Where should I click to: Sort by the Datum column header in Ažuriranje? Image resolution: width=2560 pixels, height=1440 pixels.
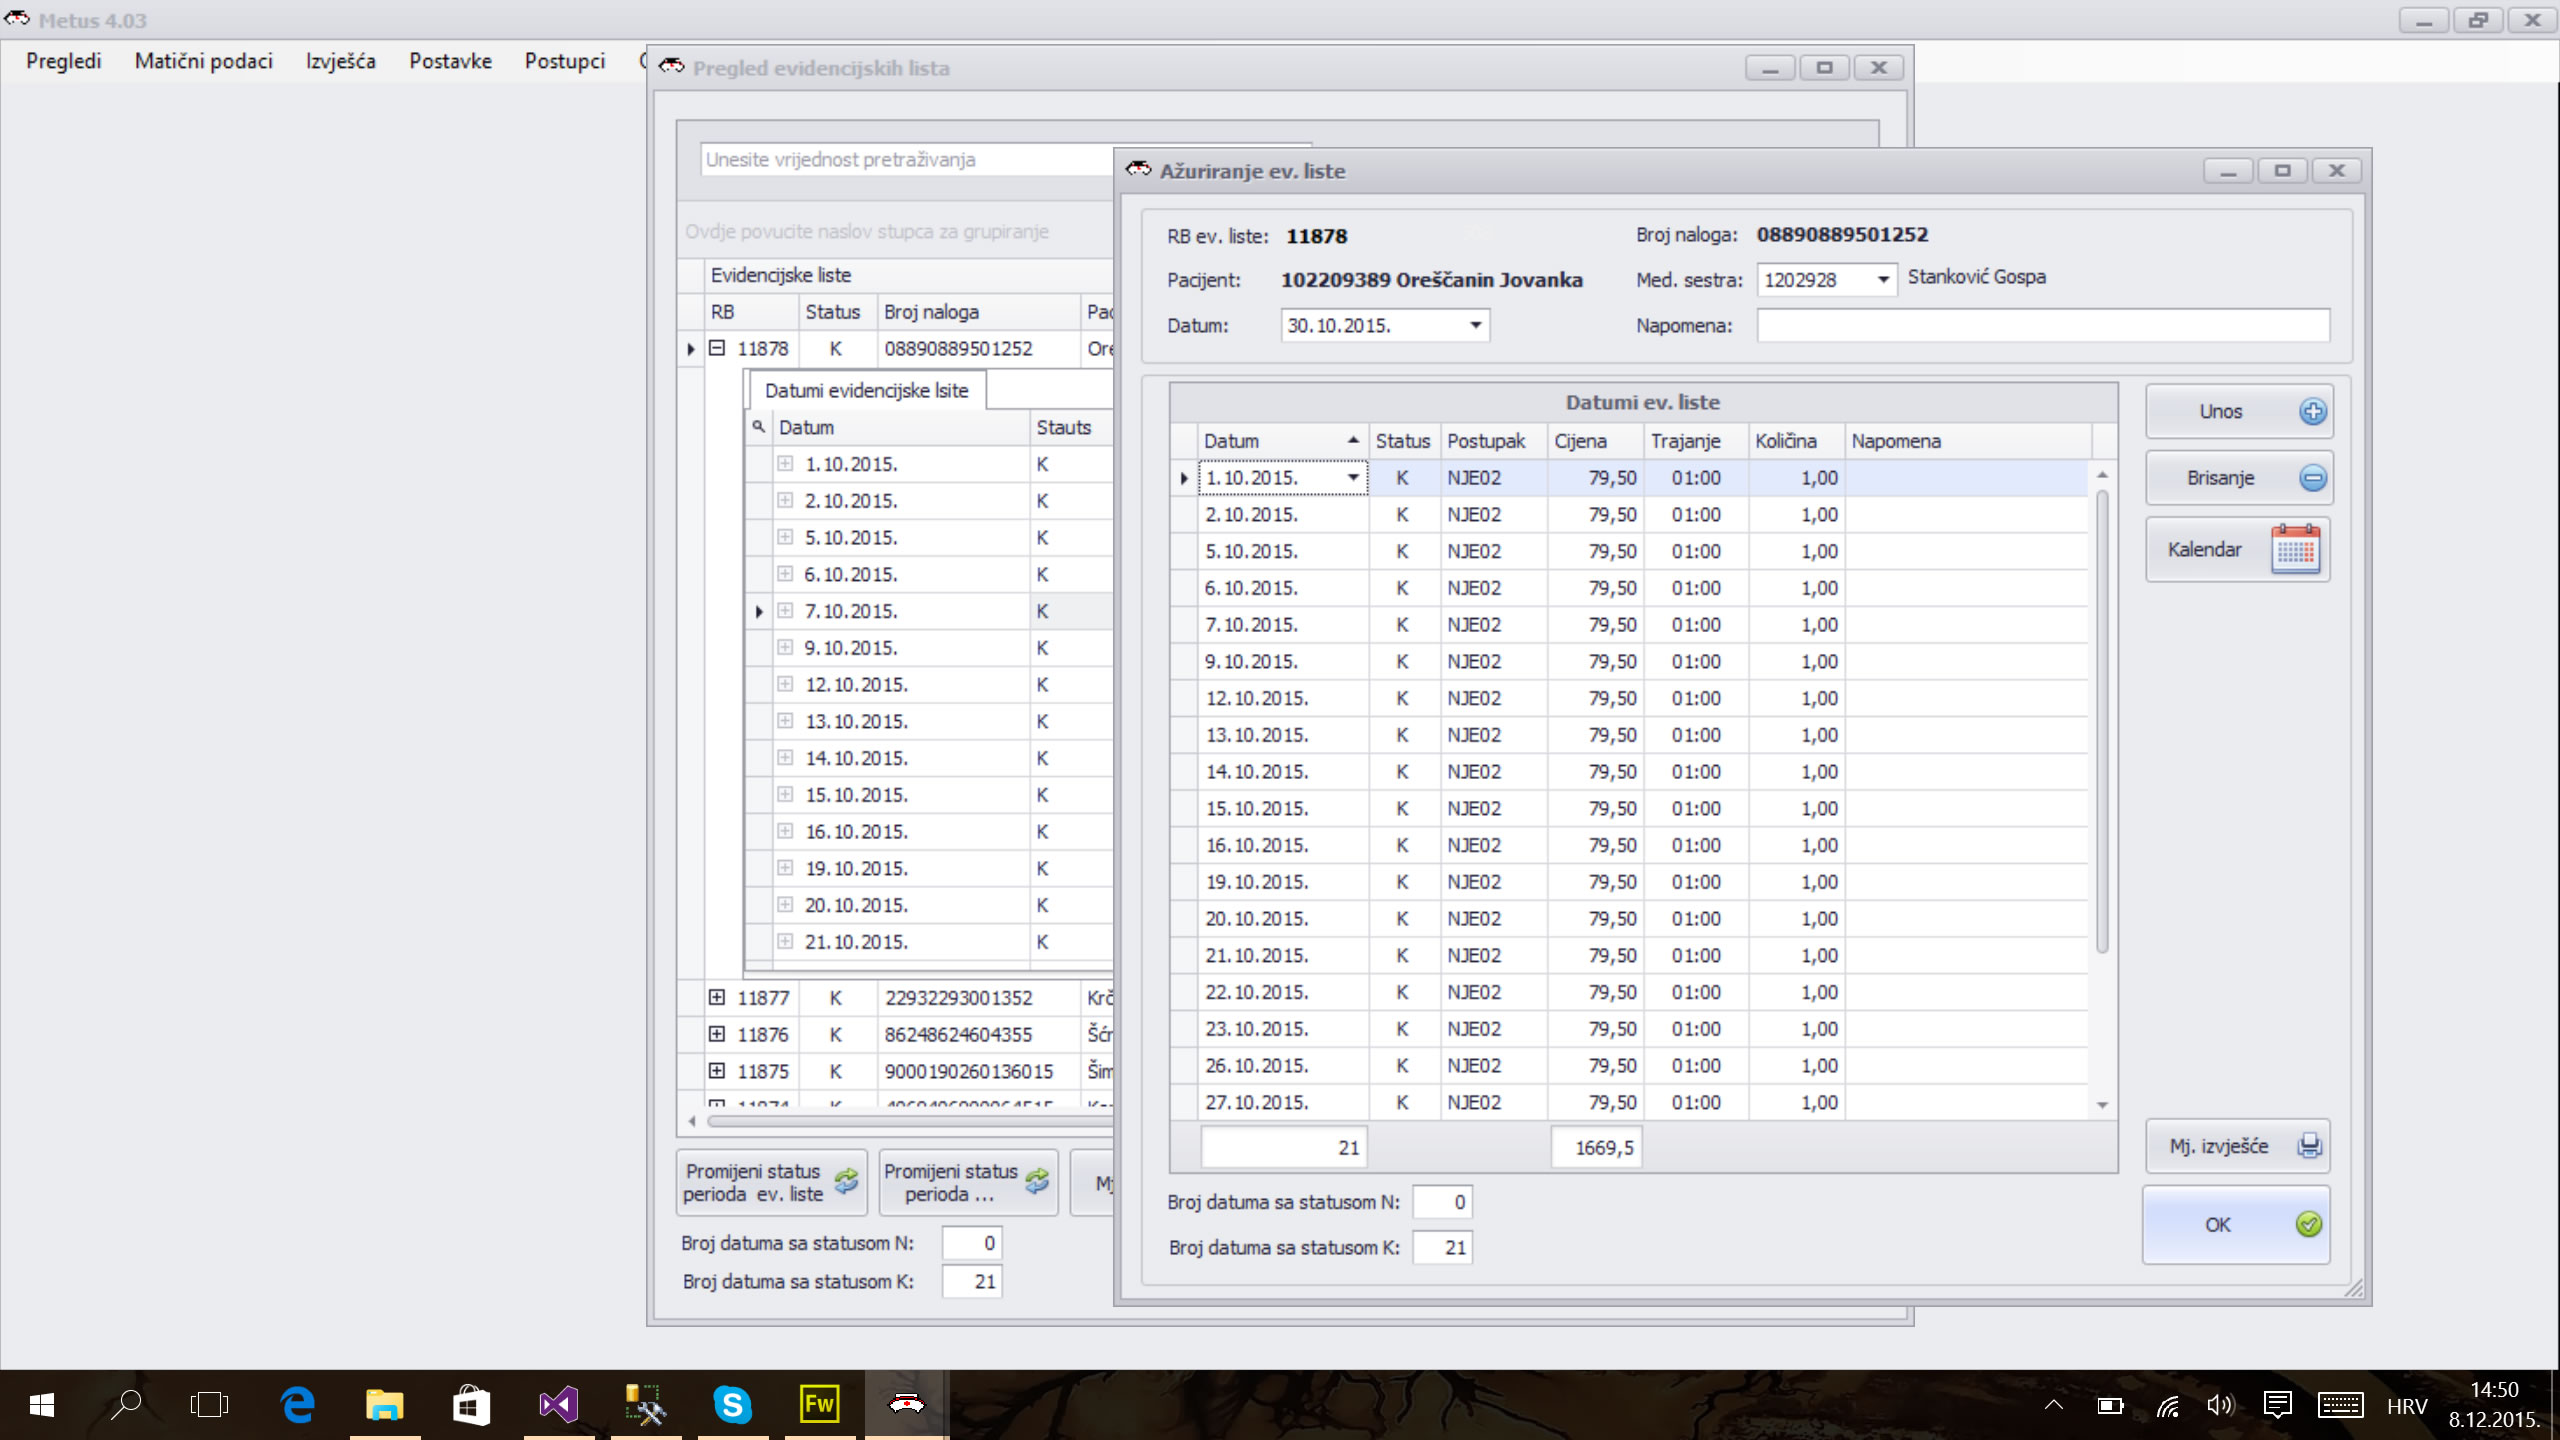coord(1282,441)
